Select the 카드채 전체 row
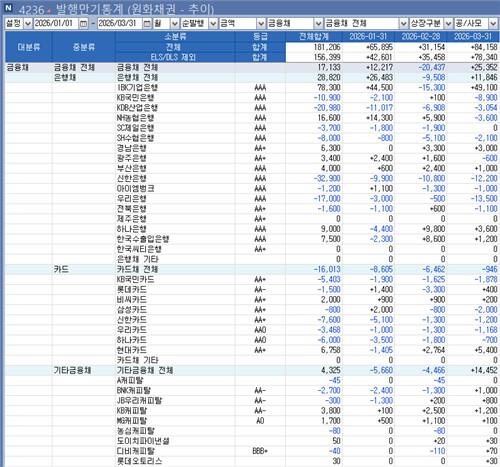This screenshot has height=467, width=500. pos(252,269)
